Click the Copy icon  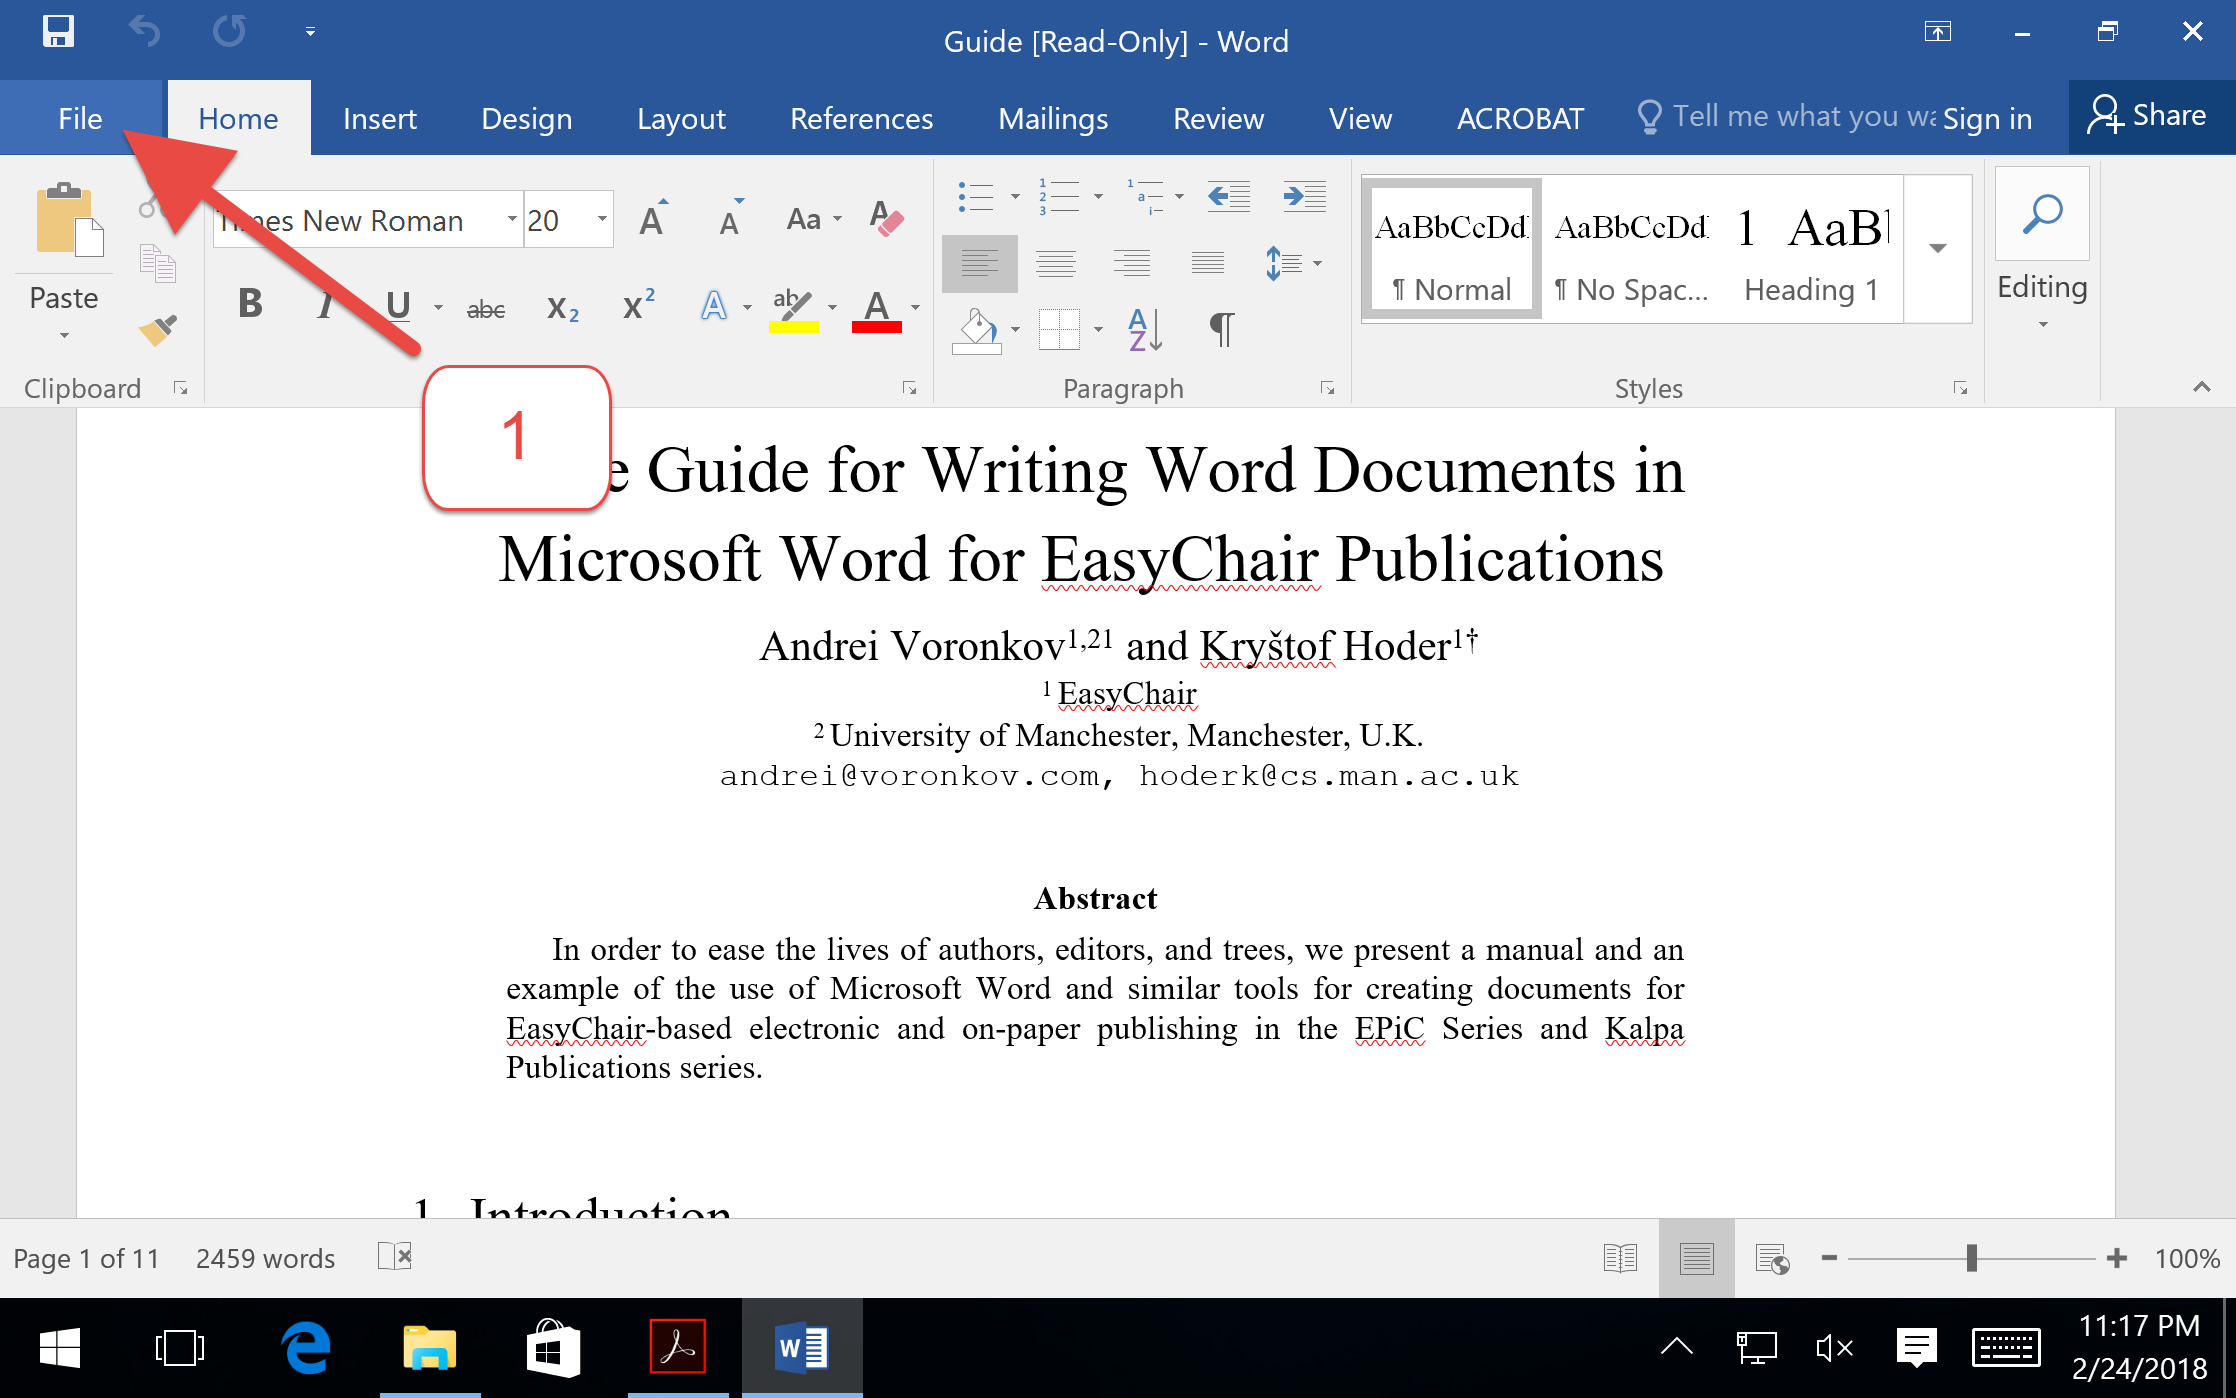157,263
